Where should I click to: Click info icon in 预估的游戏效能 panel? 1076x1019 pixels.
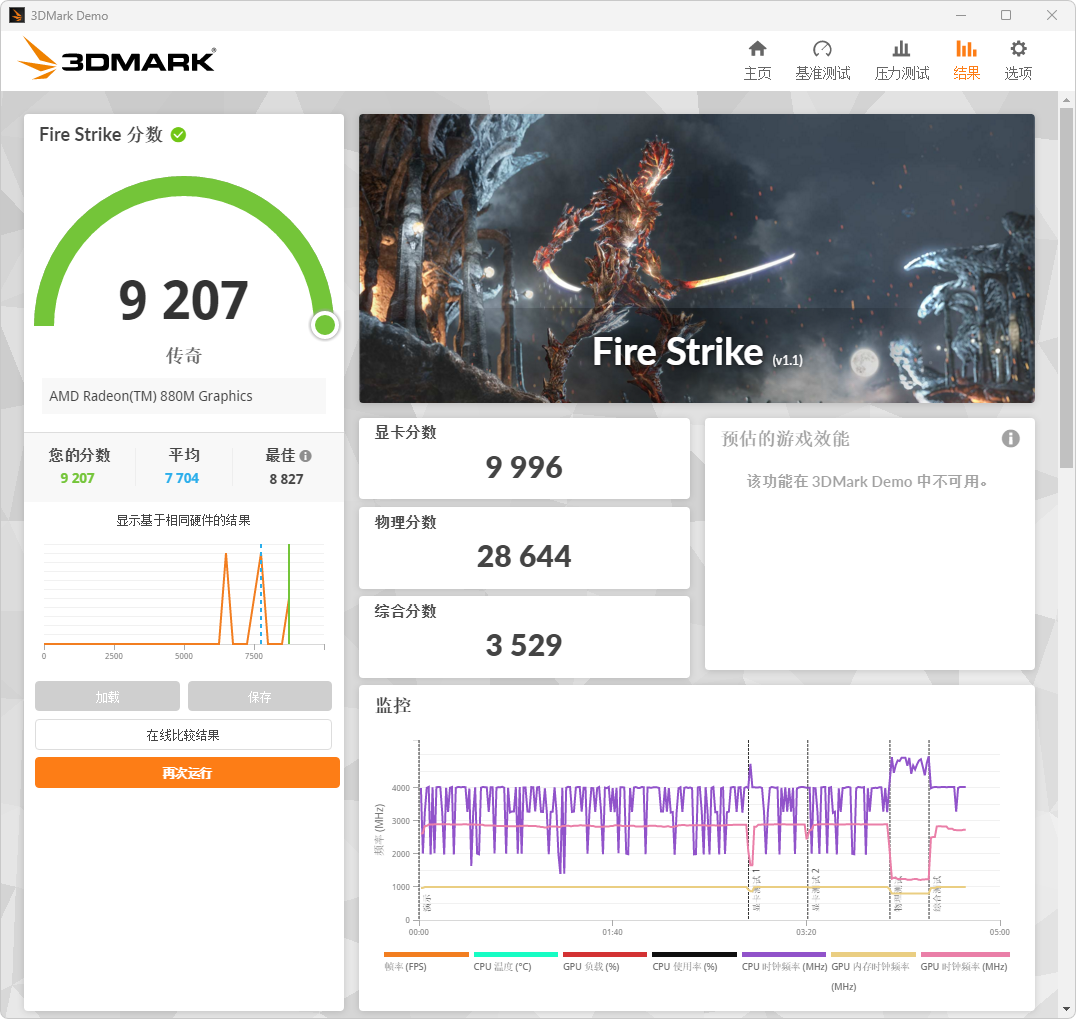coord(1010,438)
